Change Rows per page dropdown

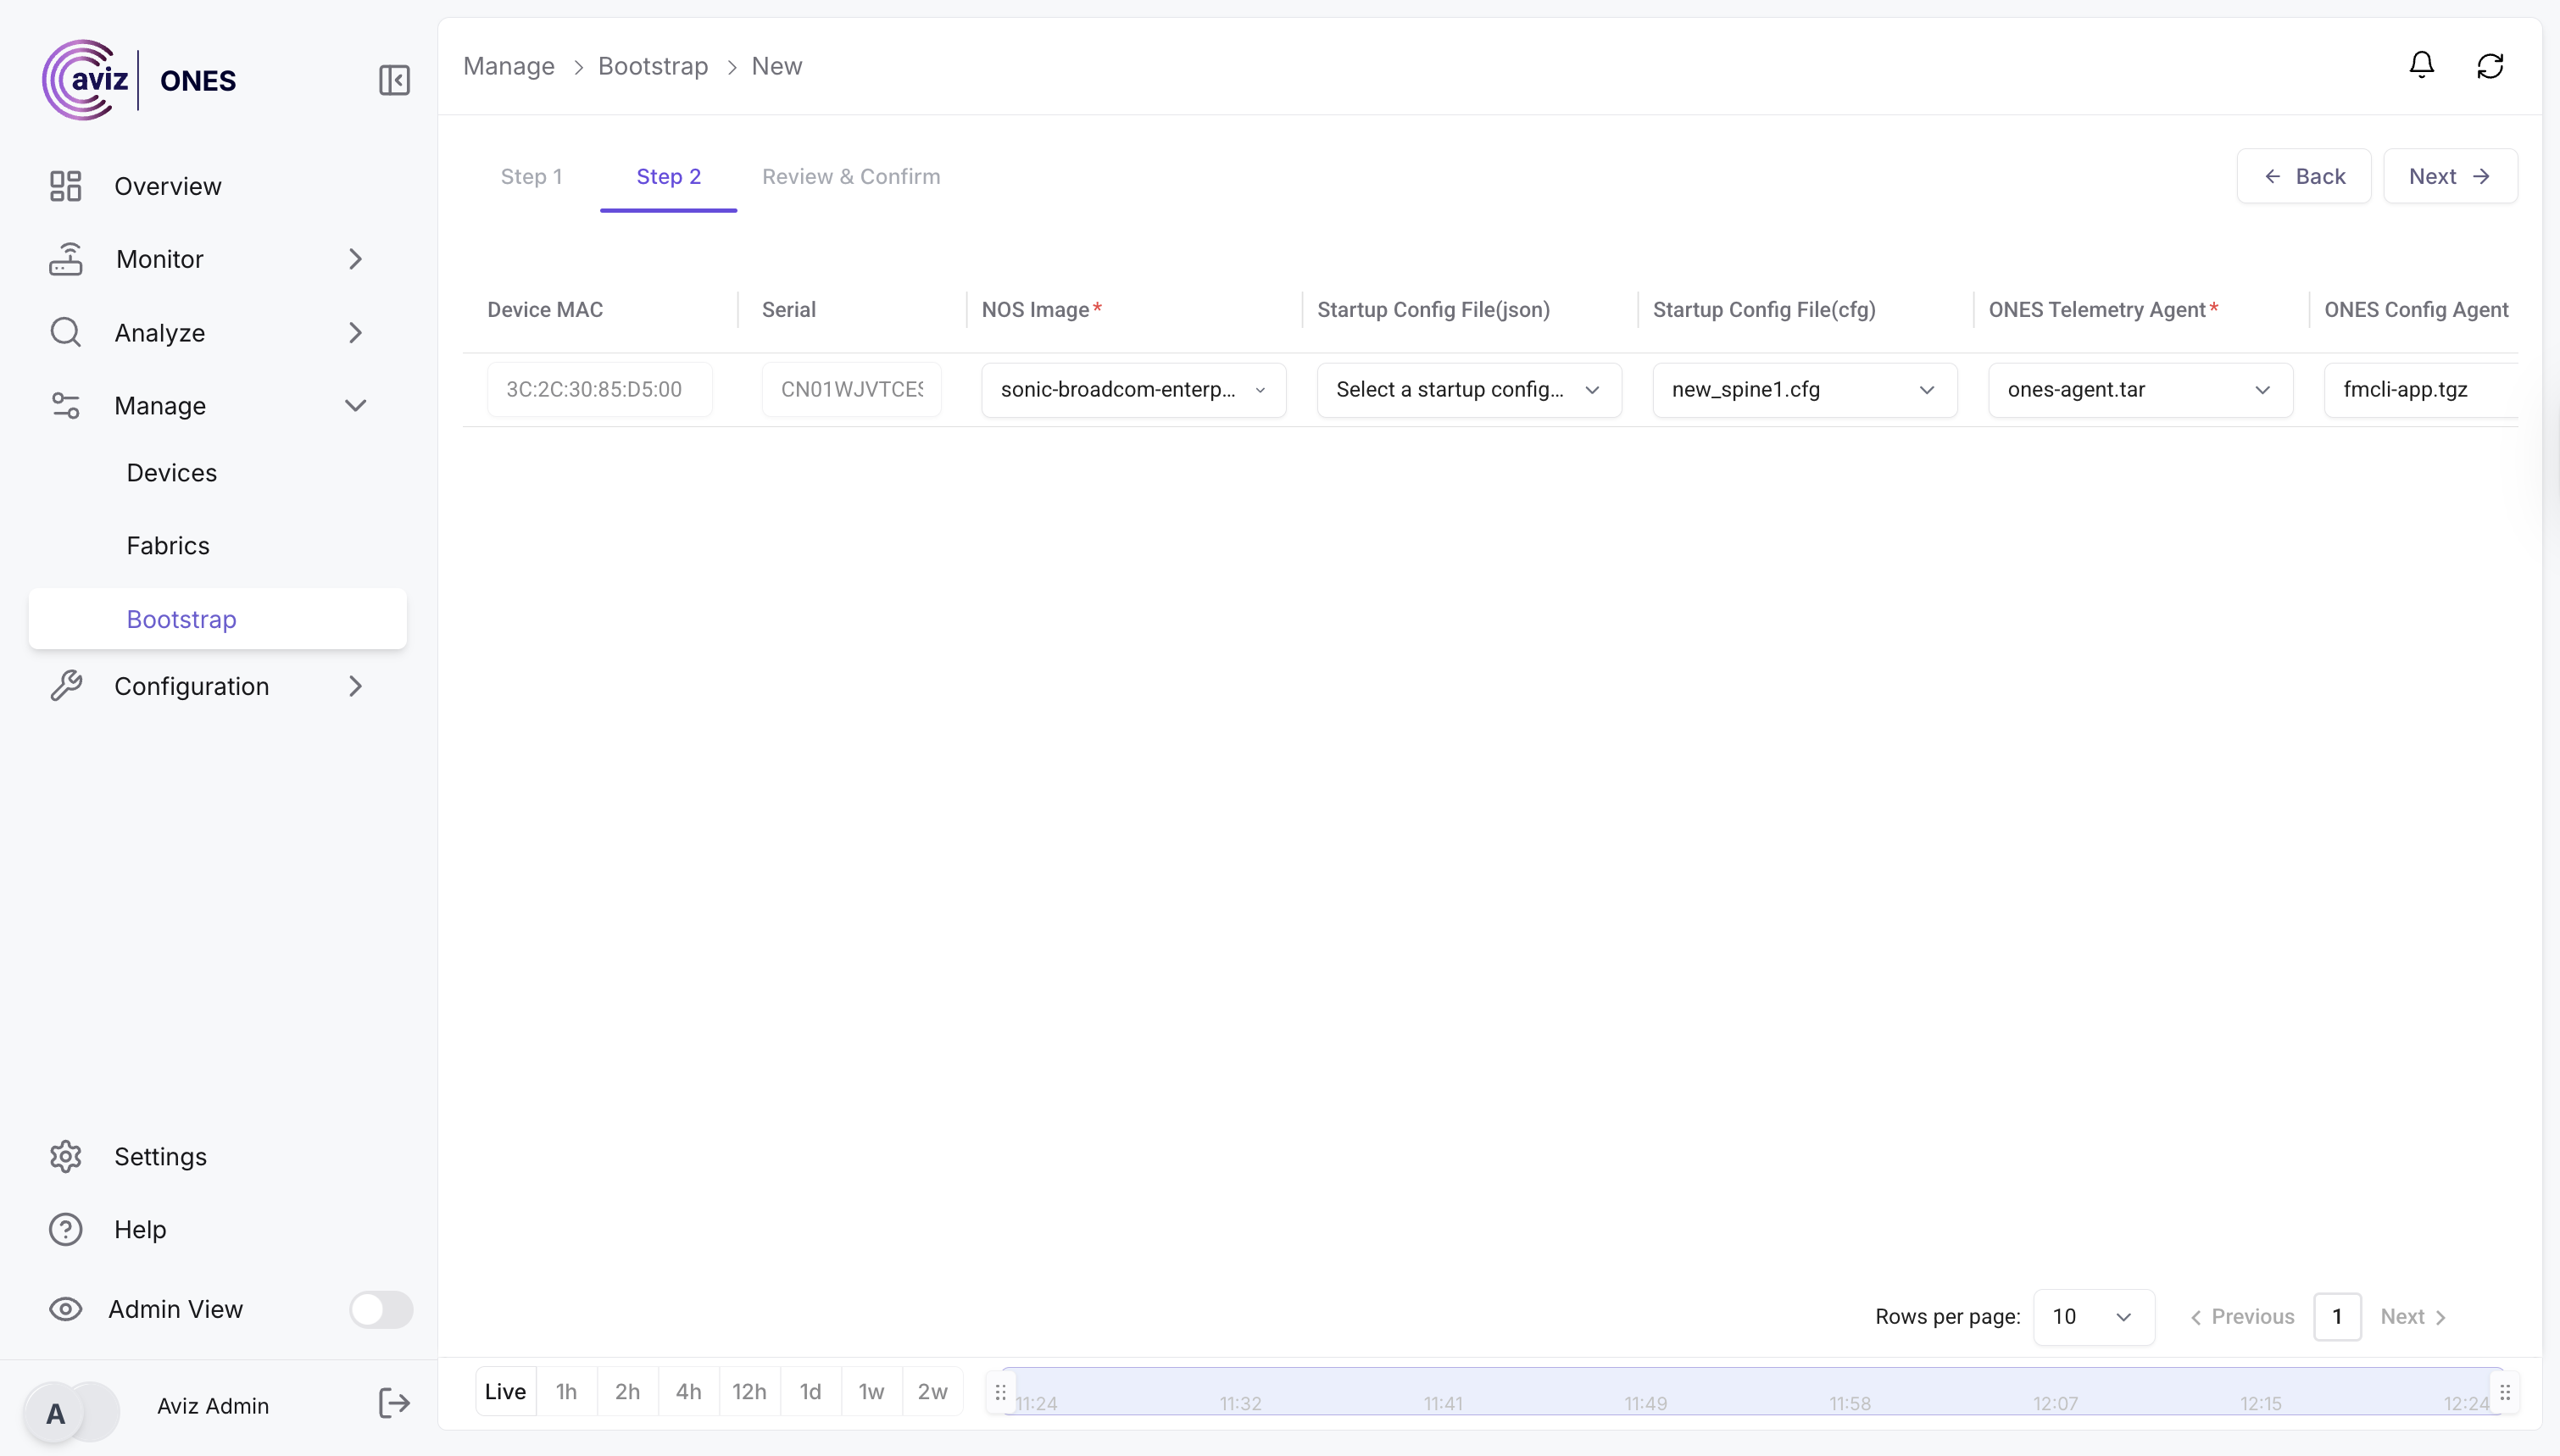(2093, 1317)
